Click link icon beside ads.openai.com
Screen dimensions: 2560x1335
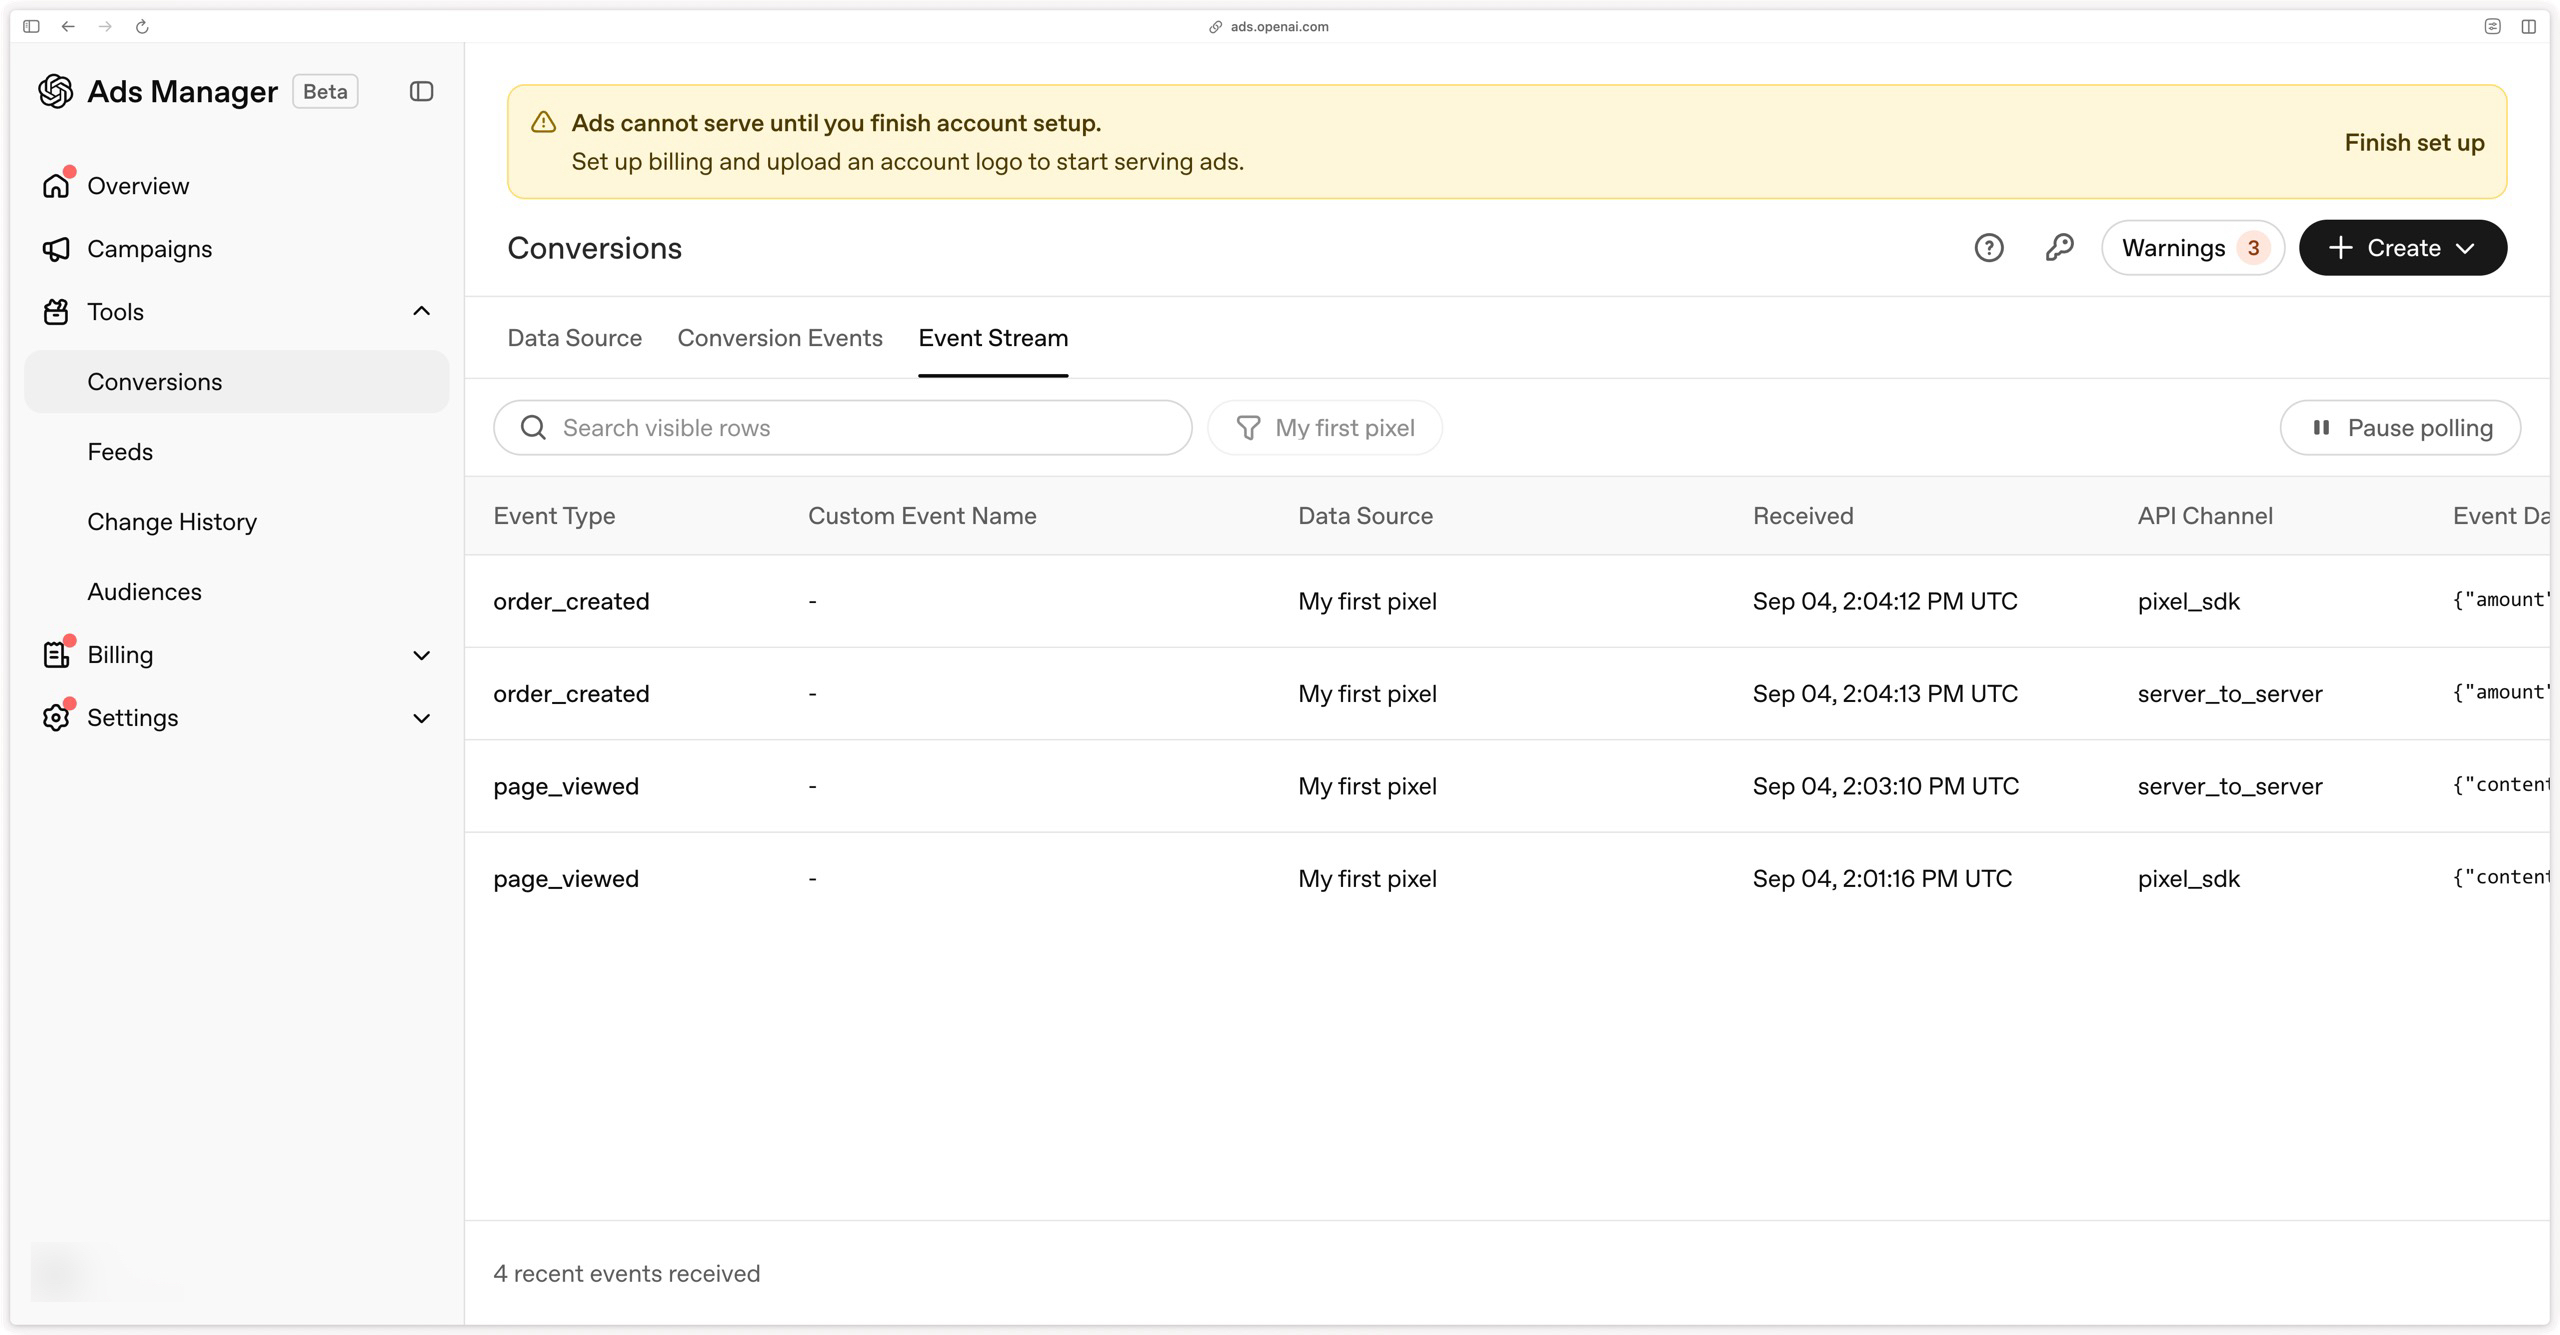[1215, 27]
